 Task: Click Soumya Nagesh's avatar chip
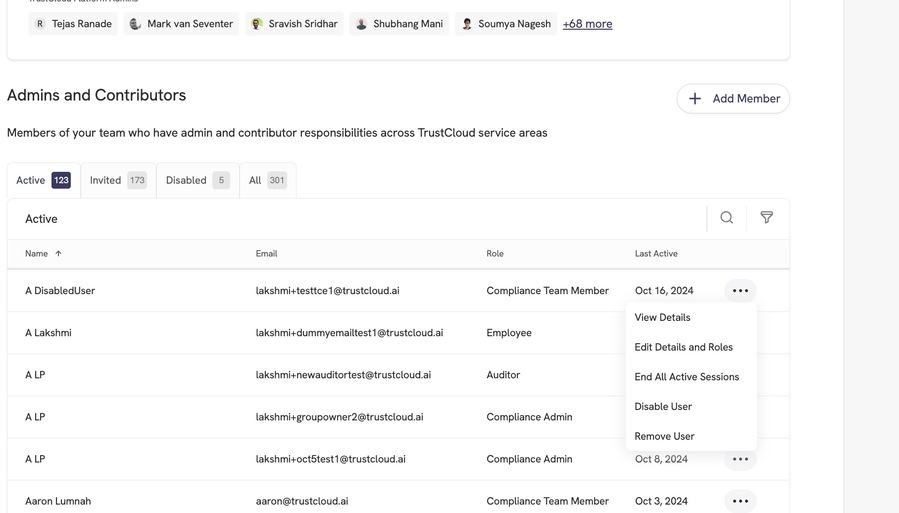pos(506,24)
